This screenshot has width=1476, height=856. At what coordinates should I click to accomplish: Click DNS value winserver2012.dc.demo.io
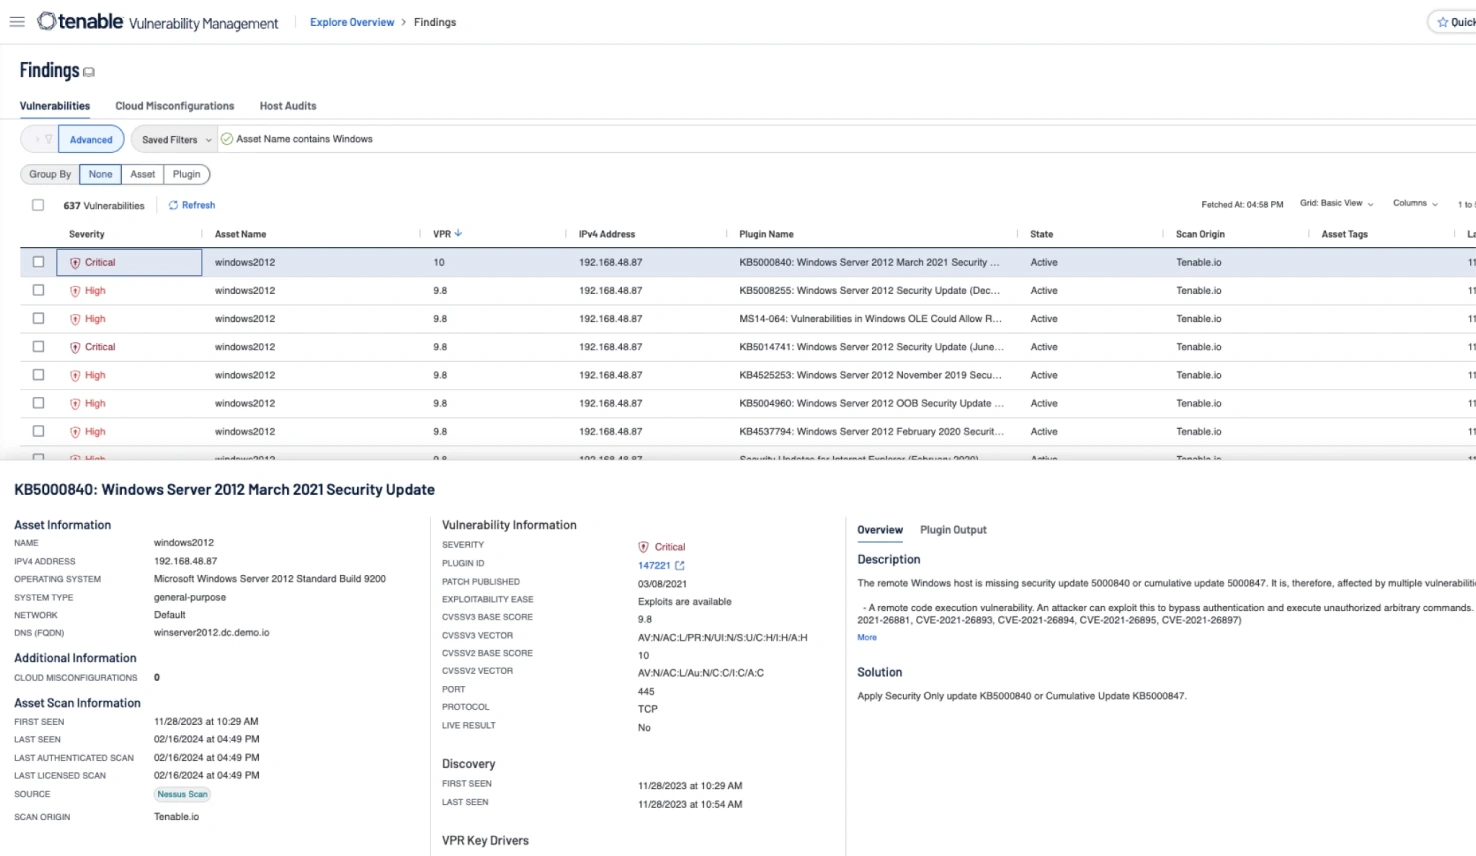pos(212,633)
